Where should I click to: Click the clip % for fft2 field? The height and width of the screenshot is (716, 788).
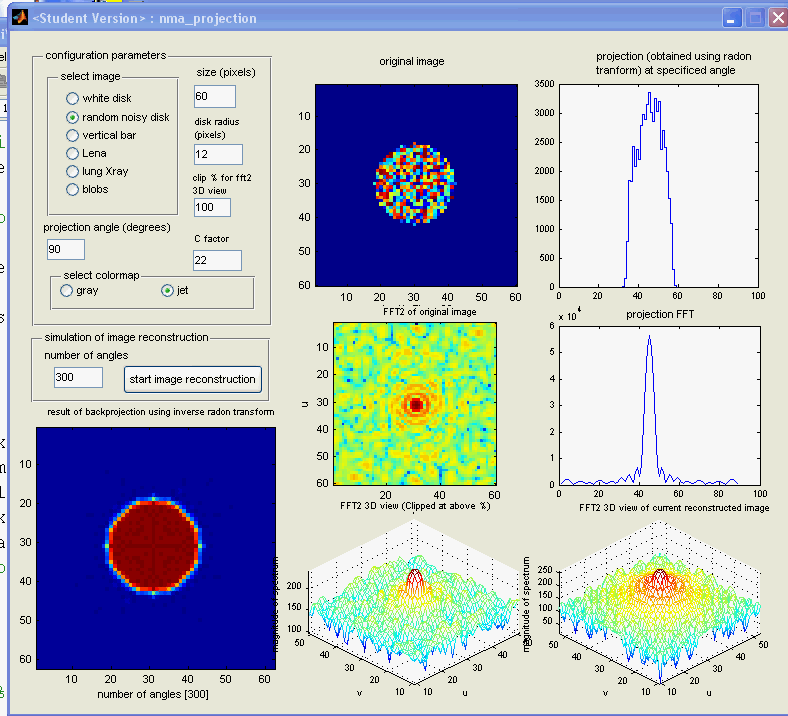pyautogui.click(x=212, y=207)
